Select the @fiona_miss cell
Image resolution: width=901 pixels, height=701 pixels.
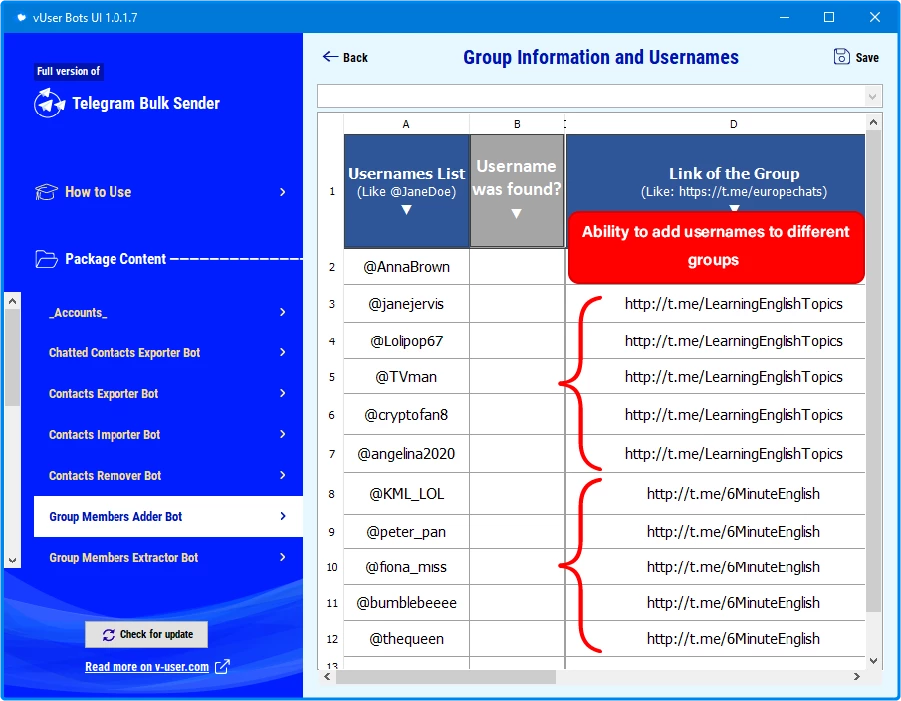(406, 567)
